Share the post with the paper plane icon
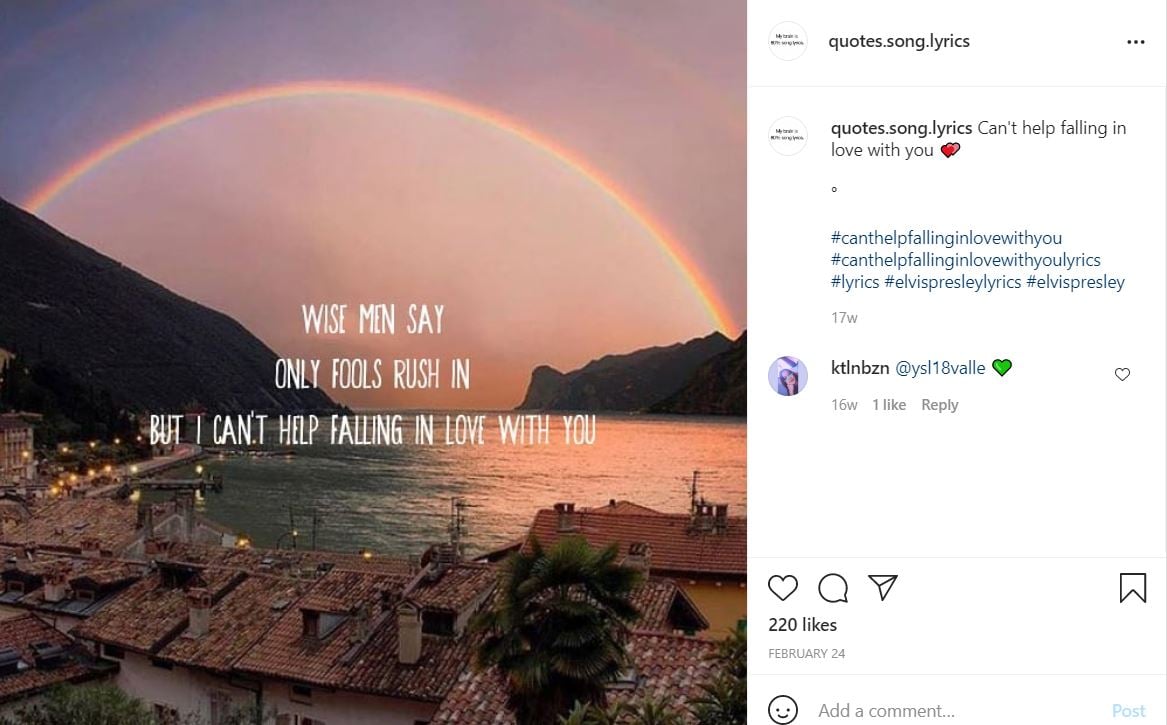Image resolution: width=1167 pixels, height=725 pixels. [x=882, y=589]
